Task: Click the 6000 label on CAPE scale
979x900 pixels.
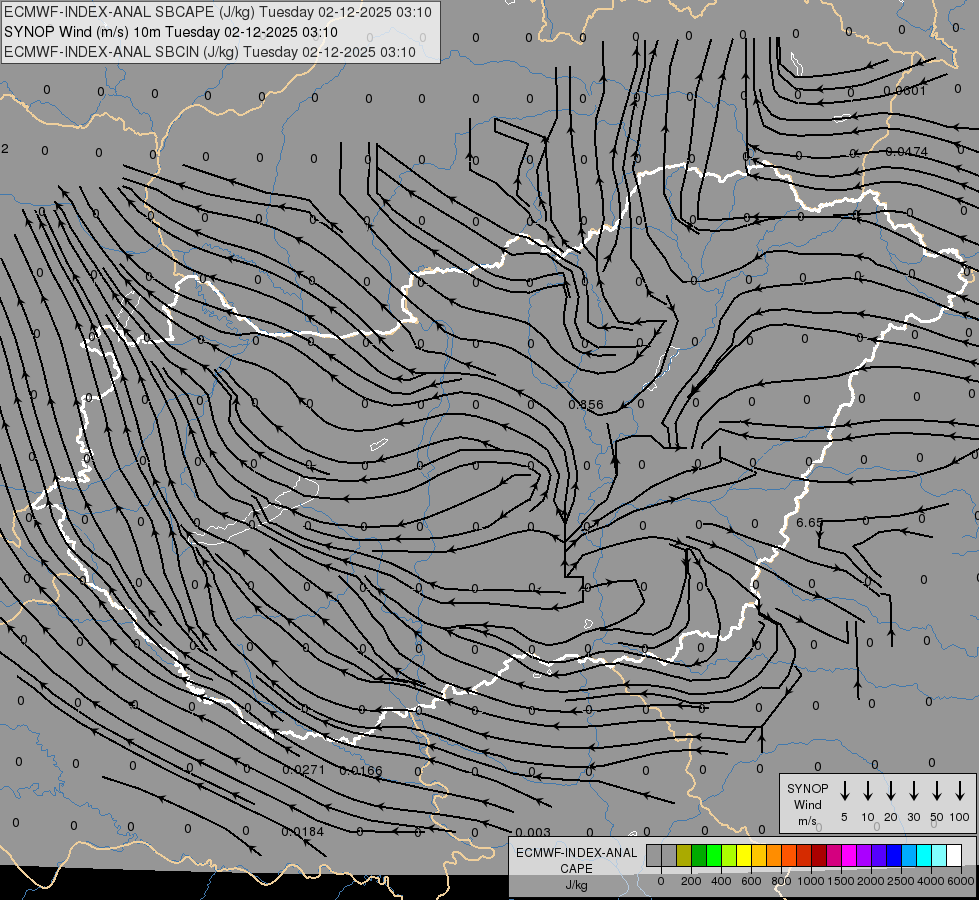Action: coord(961,881)
